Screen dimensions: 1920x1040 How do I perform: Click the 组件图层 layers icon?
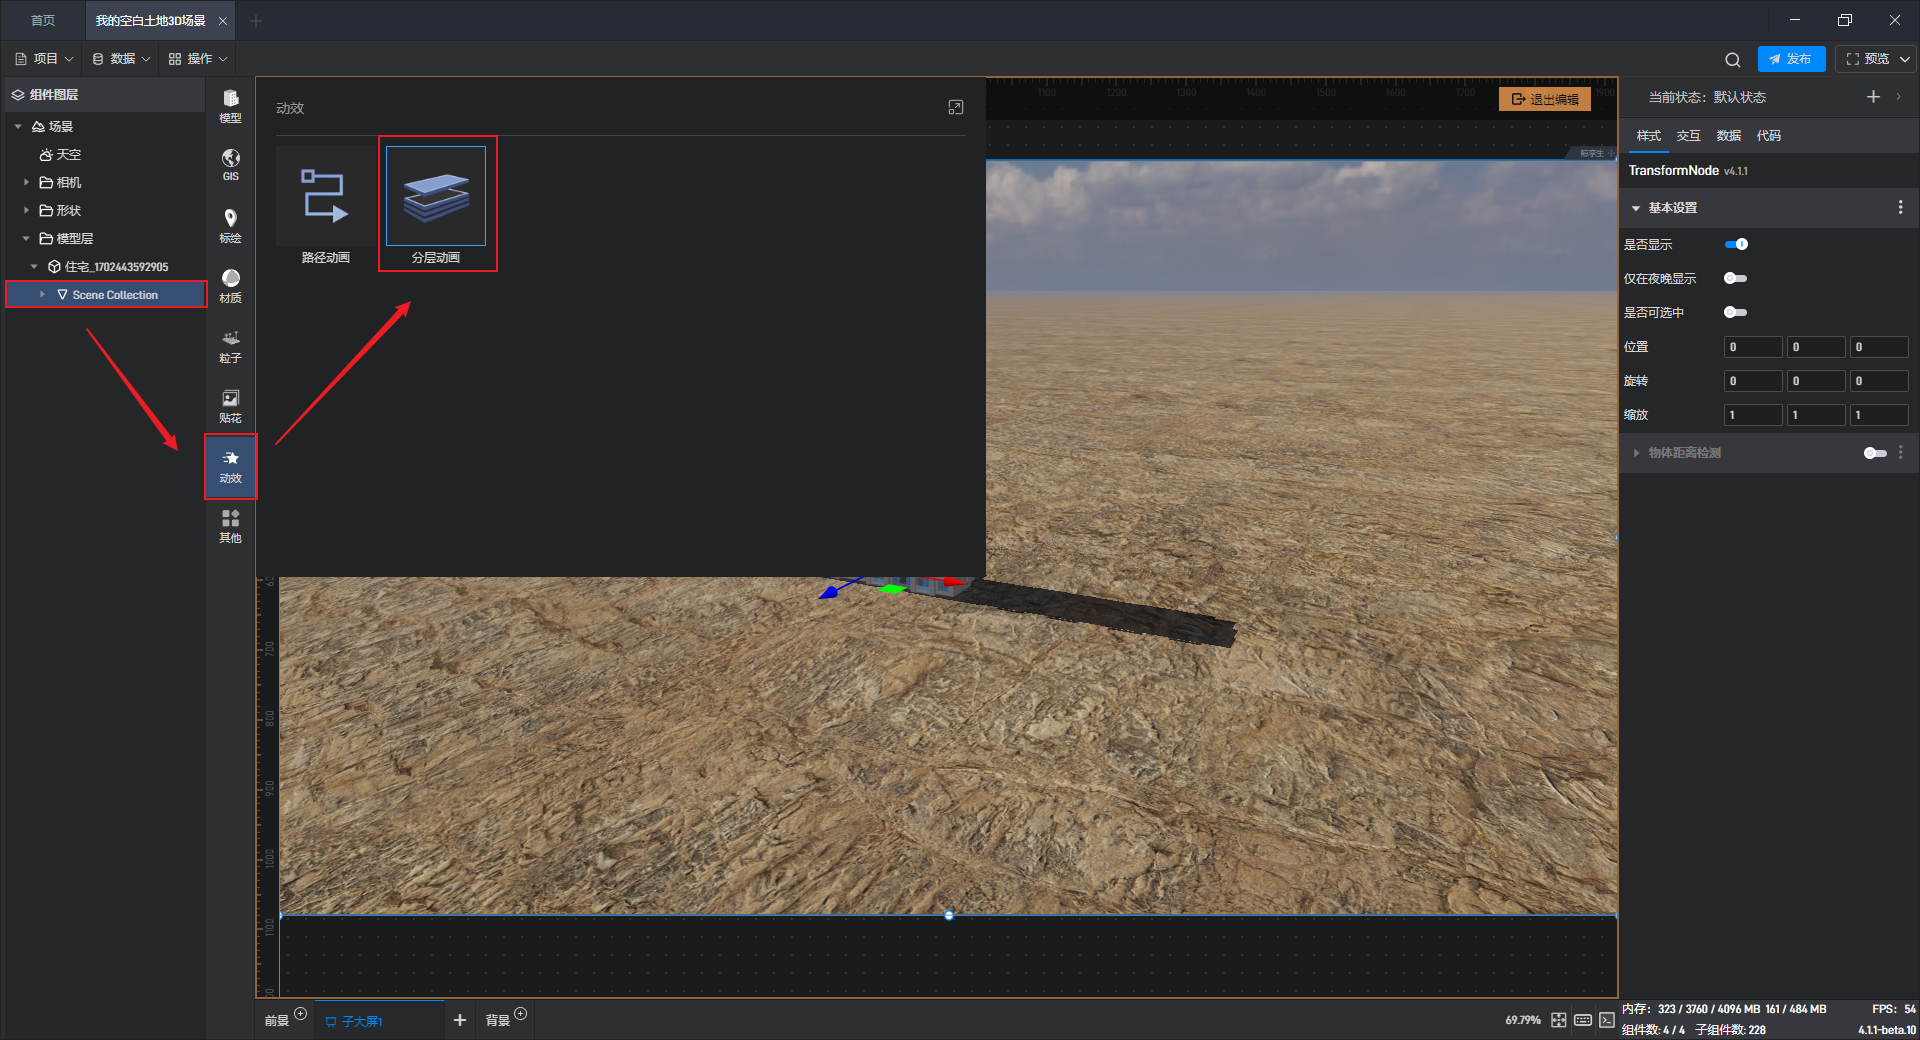(x=18, y=95)
